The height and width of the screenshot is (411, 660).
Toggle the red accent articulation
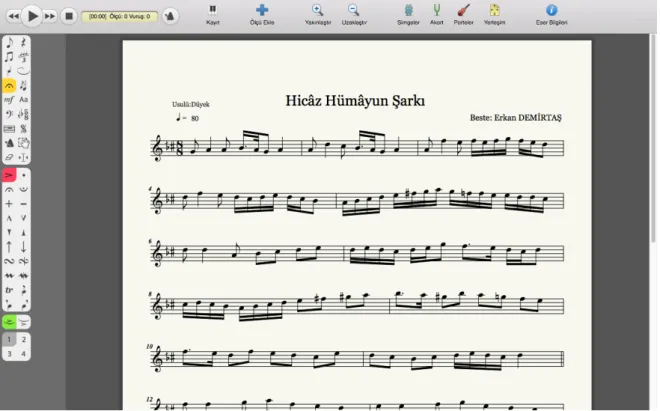click(x=9, y=175)
